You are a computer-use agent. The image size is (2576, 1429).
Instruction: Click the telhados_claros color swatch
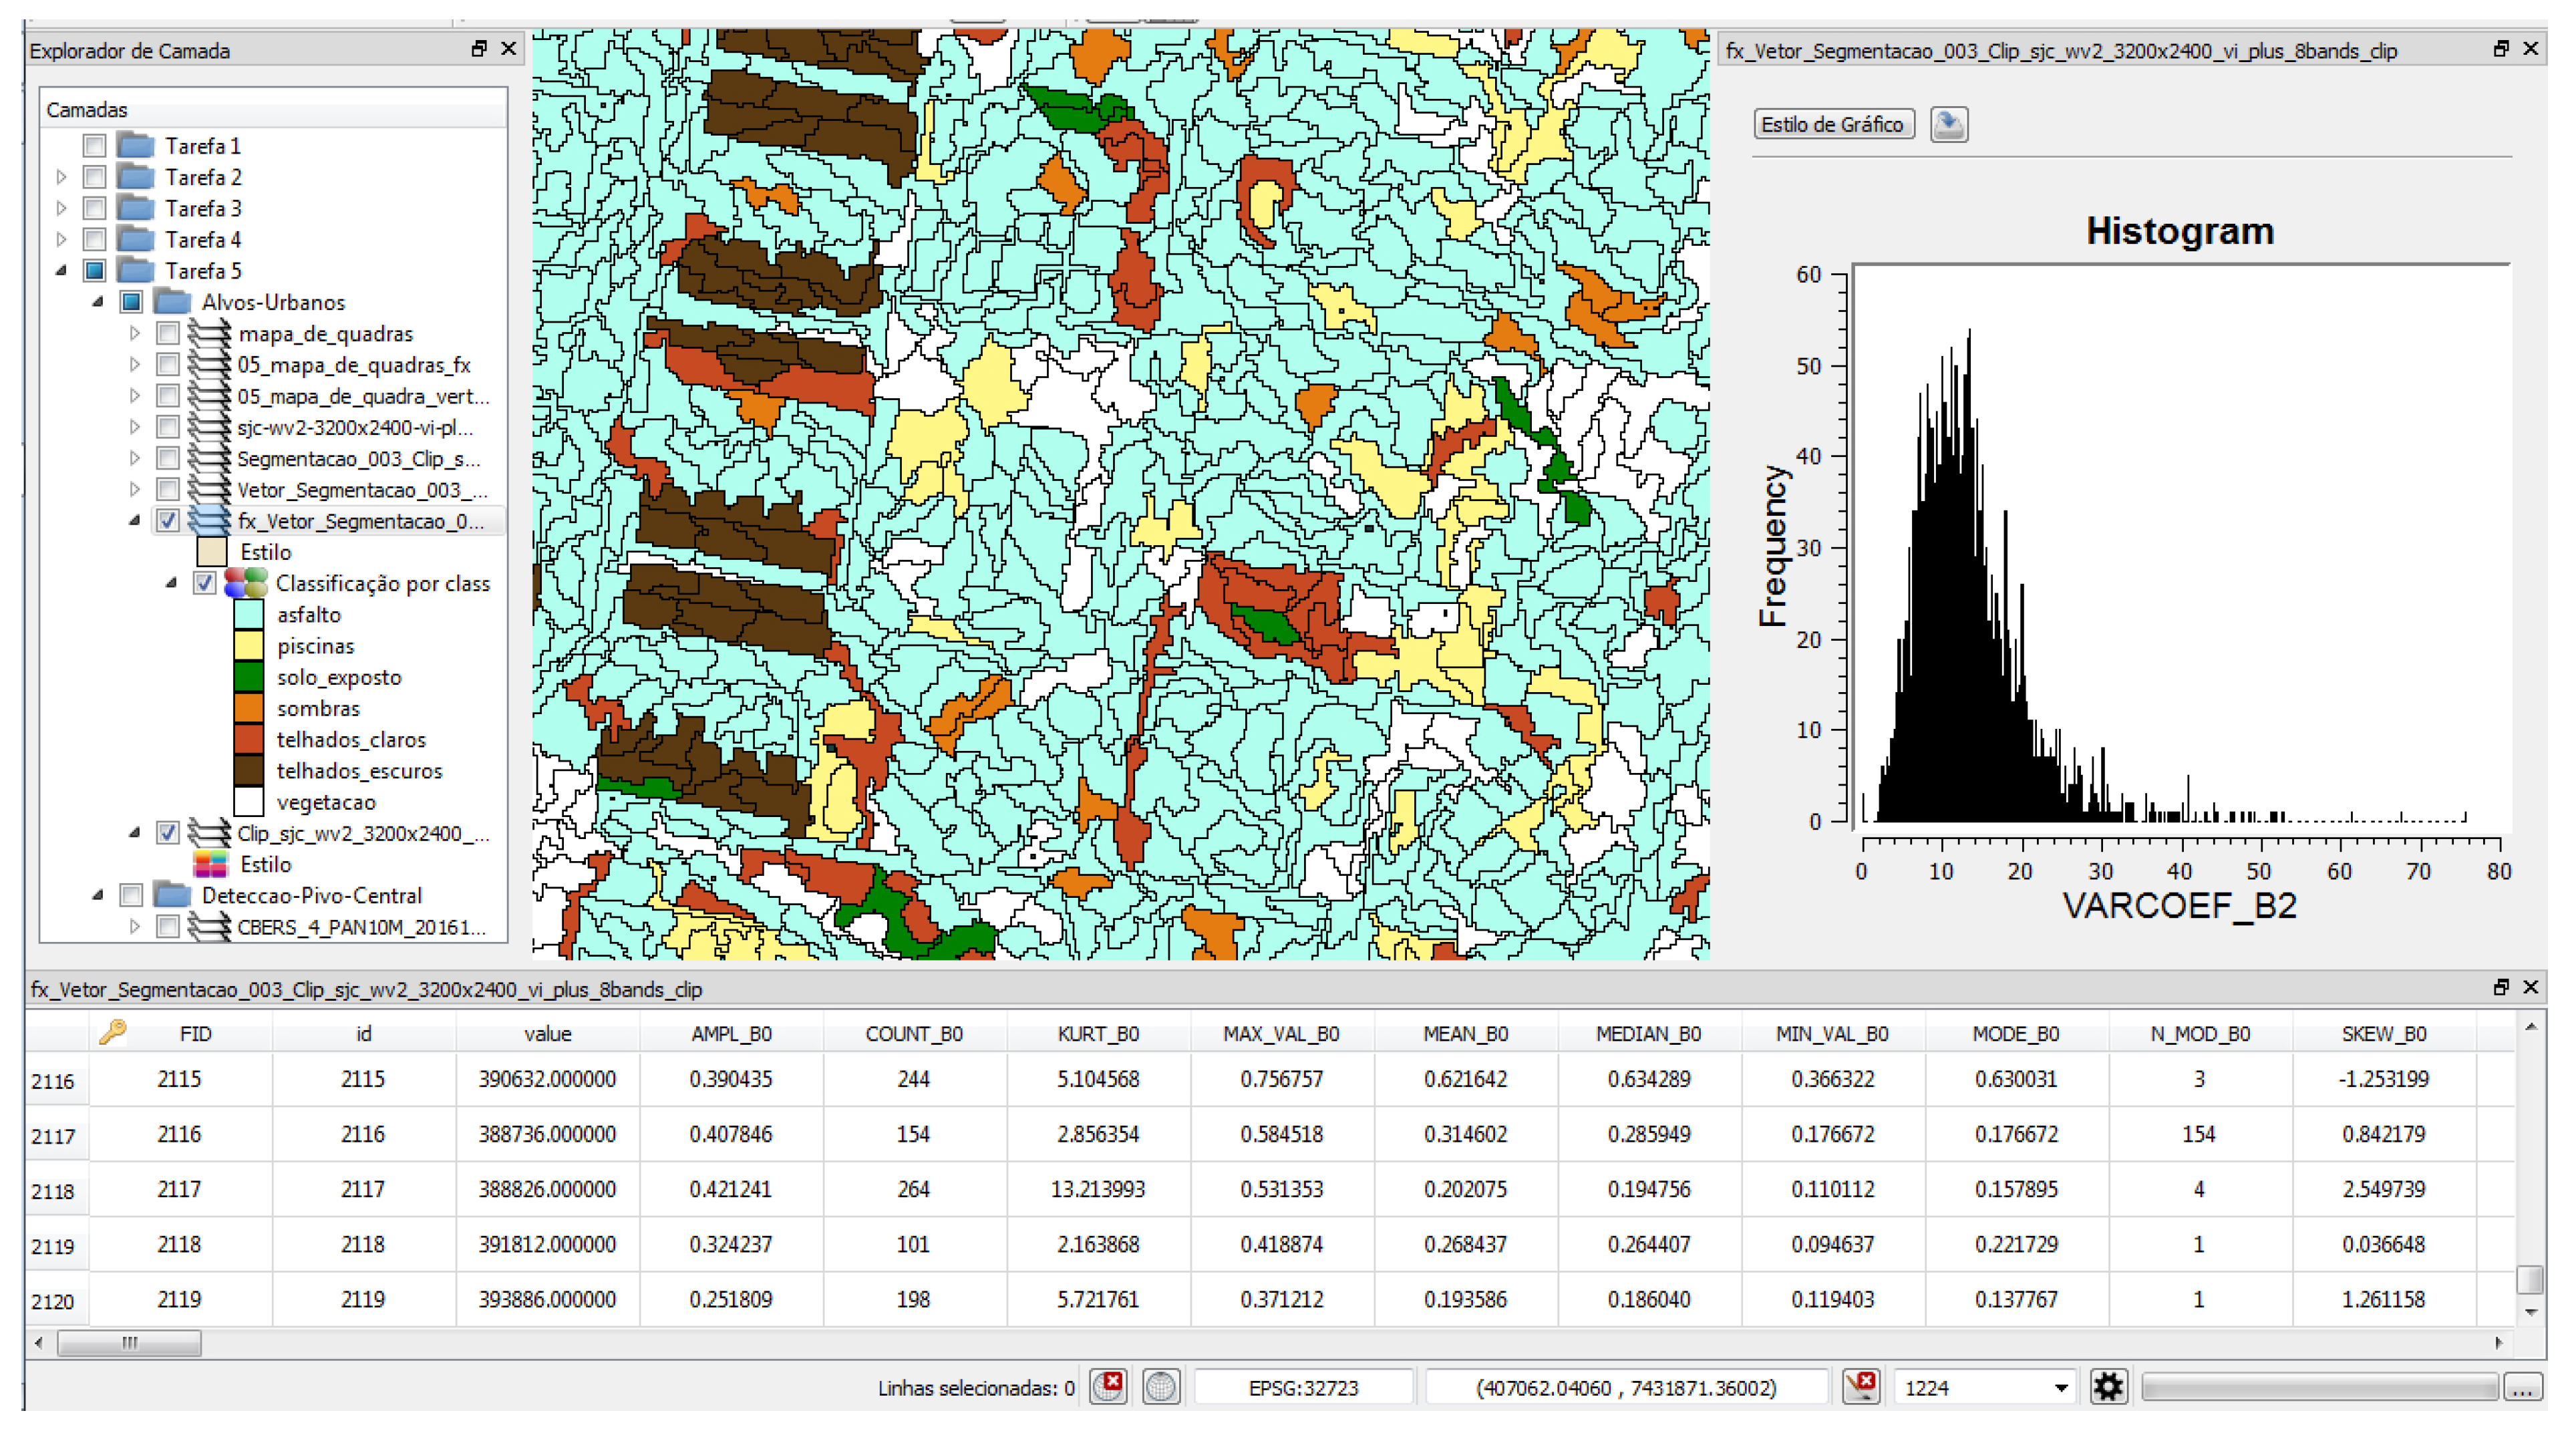248,739
